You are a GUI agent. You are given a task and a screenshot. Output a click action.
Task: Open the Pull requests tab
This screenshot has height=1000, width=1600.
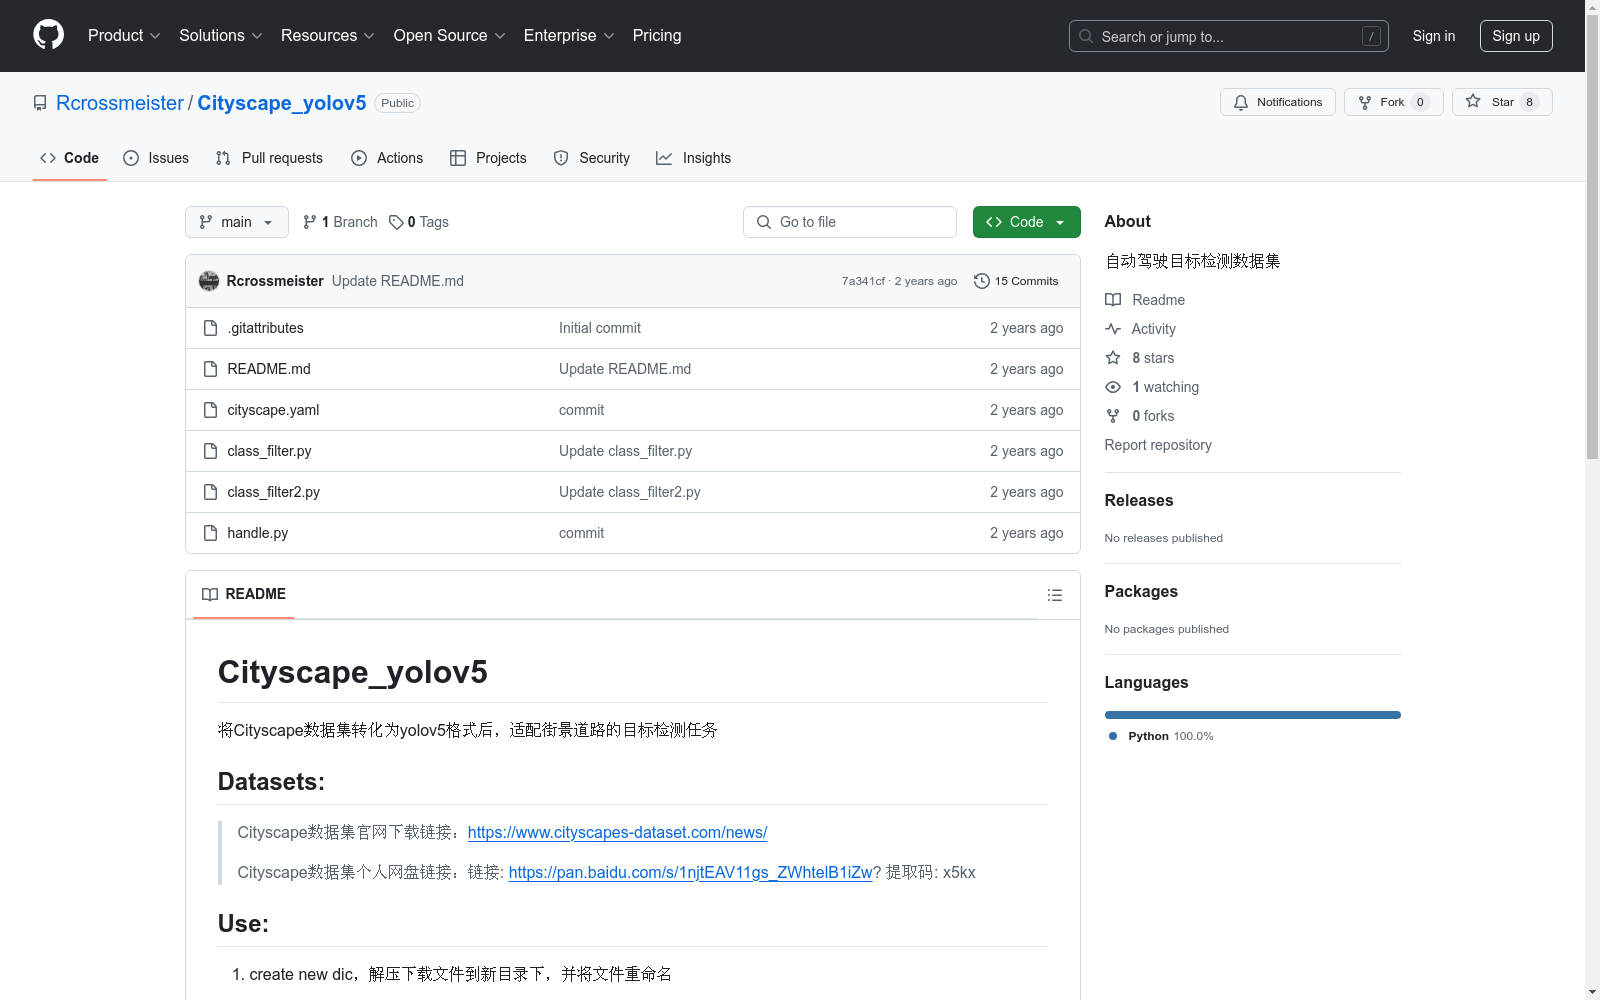pos(269,158)
